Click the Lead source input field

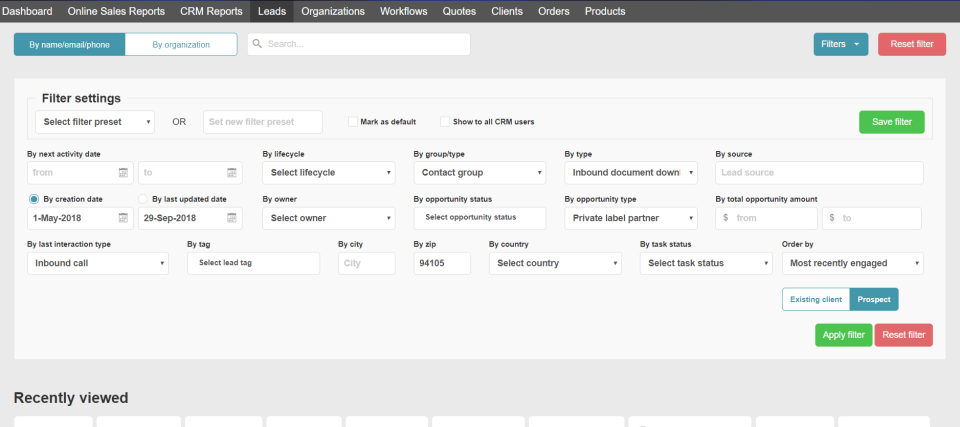(818, 173)
